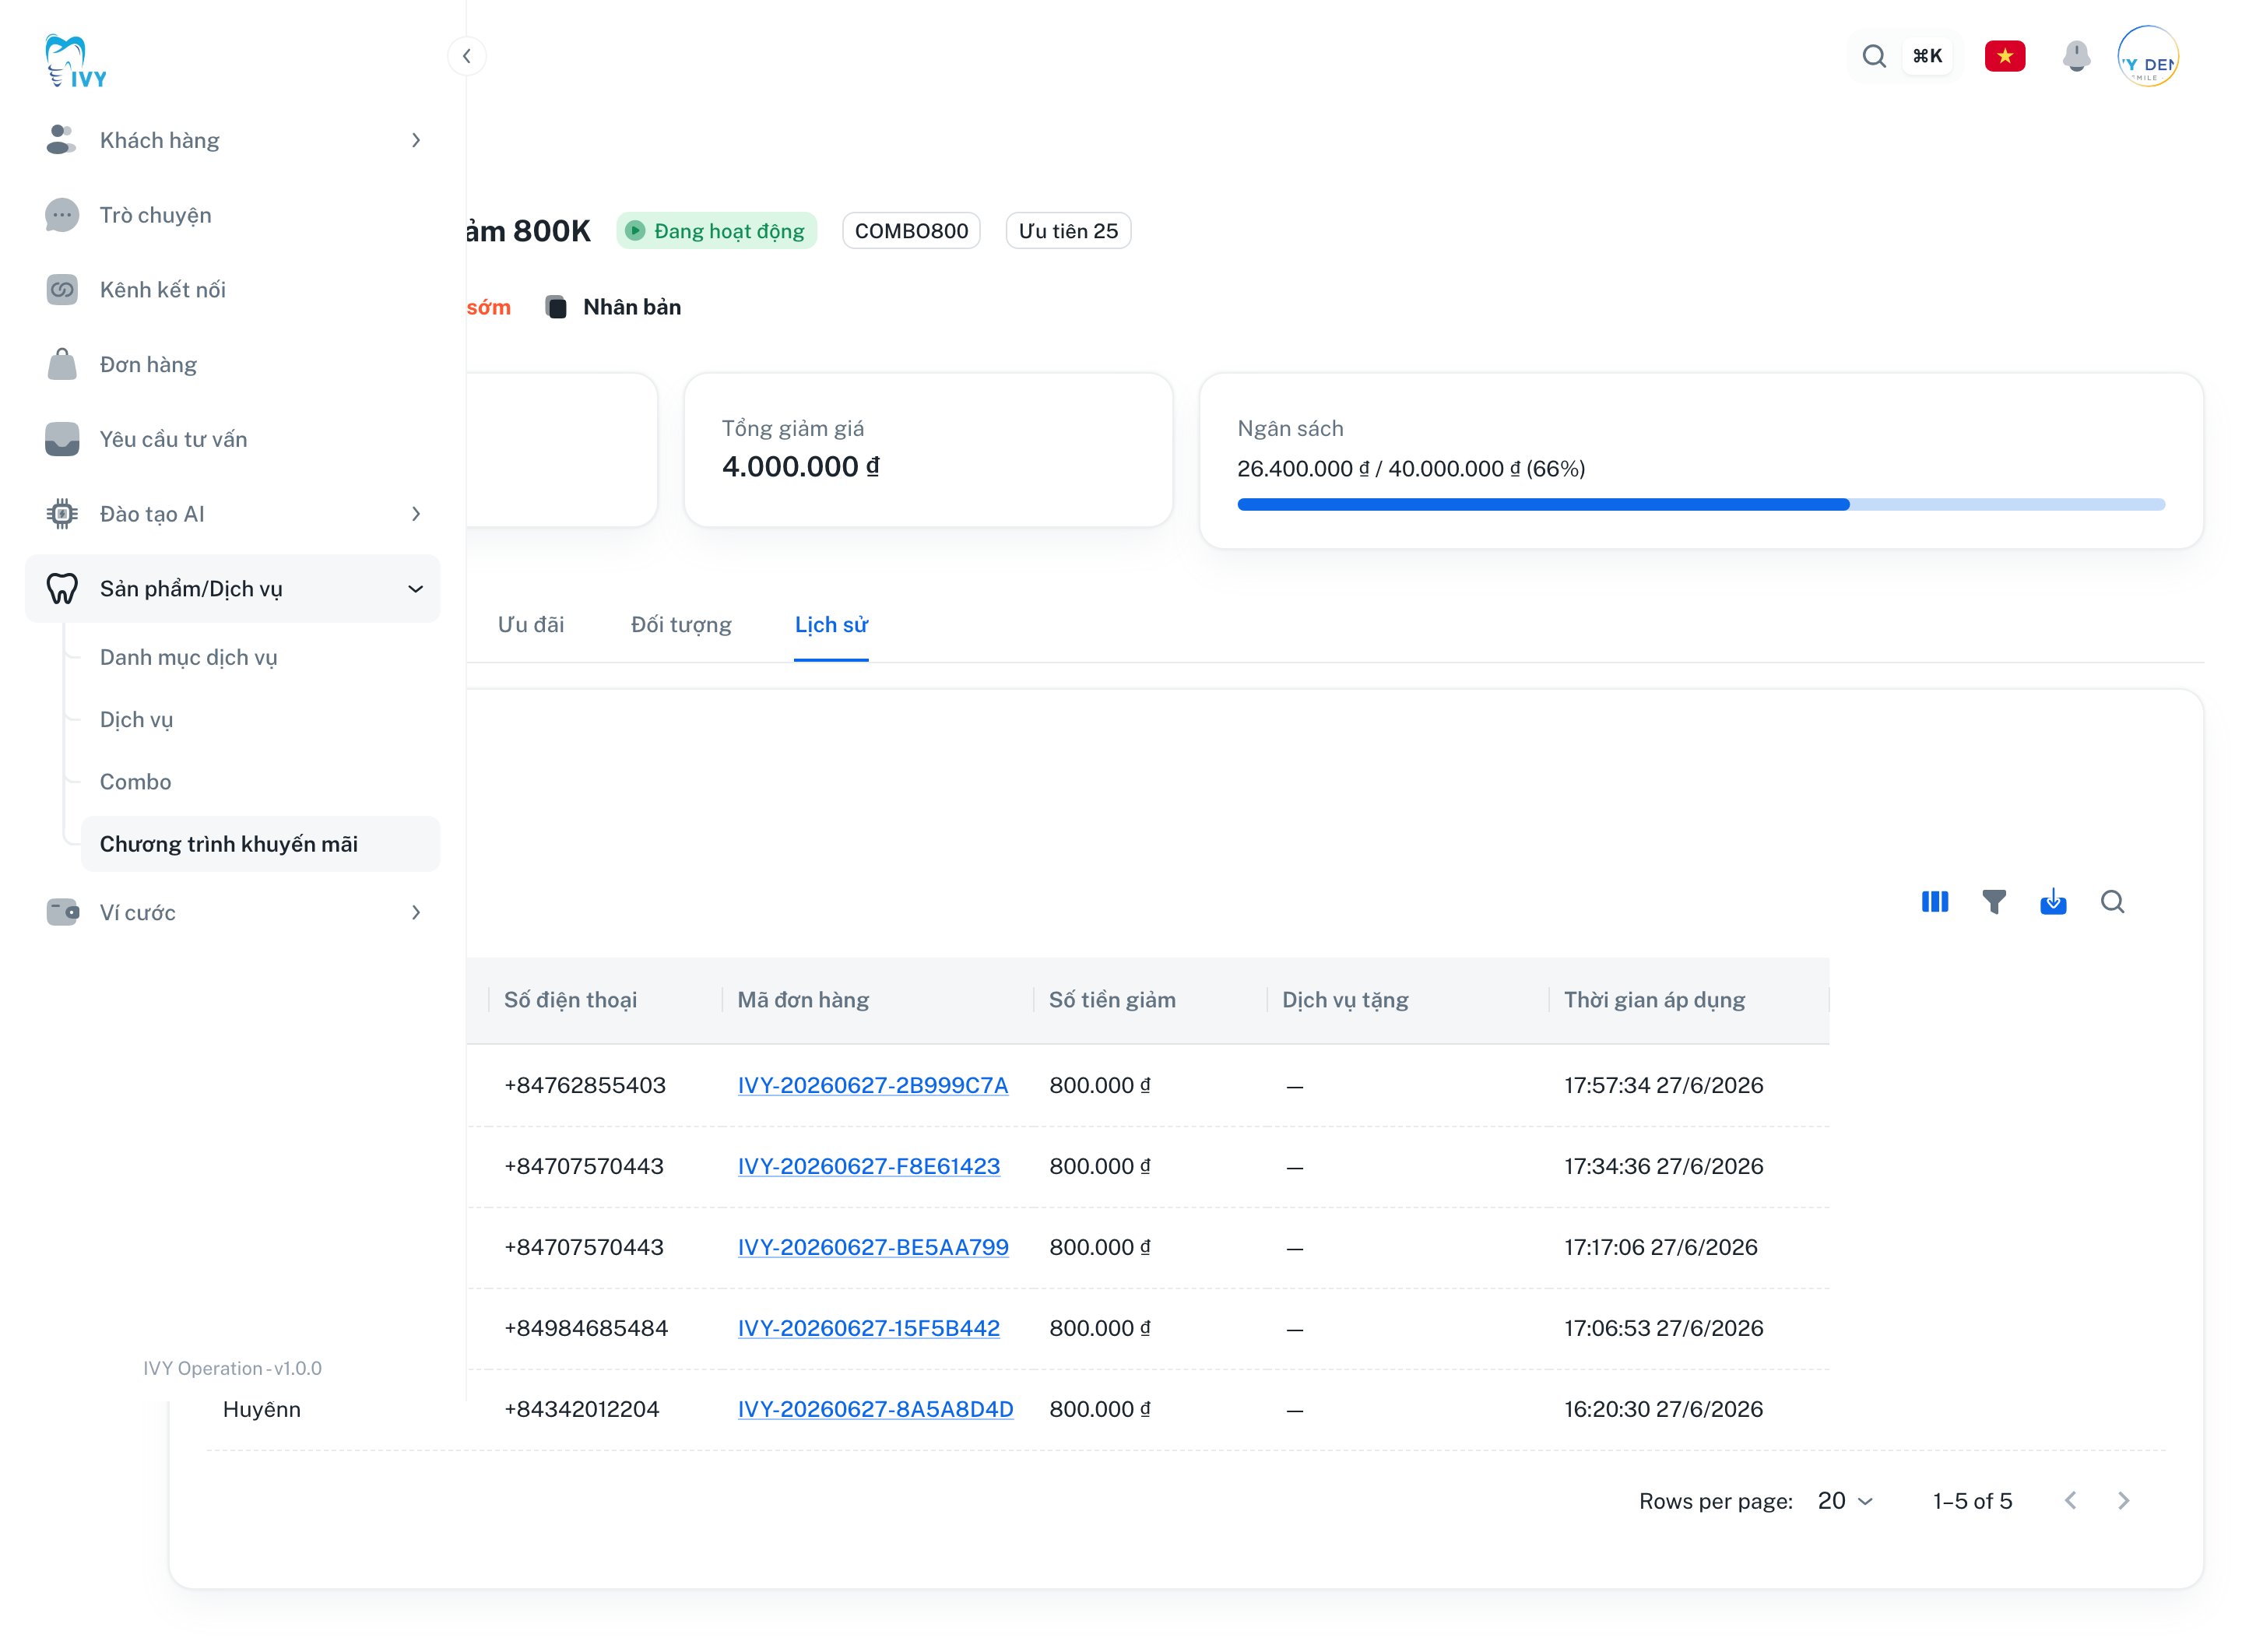Click the Ngân sách progress bar
Image resolution: width=2242 pixels, height=1652 pixels.
pyautogui.click(x=1700, y=505)
